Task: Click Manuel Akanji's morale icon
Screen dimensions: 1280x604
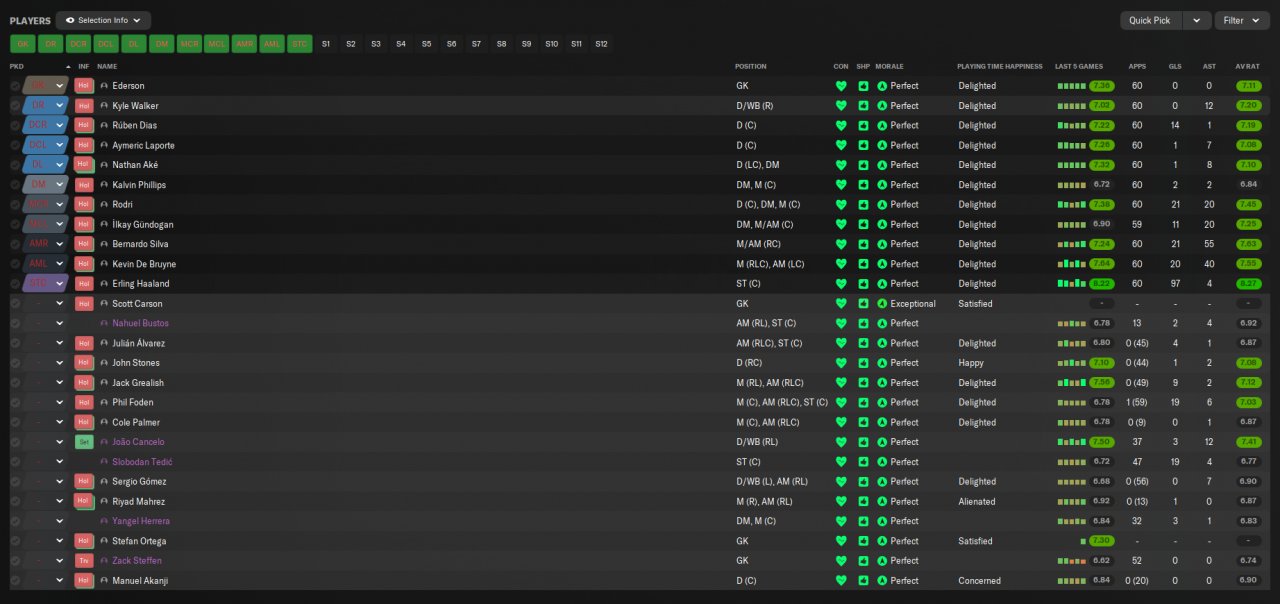Action: click(x=882, y=581)
